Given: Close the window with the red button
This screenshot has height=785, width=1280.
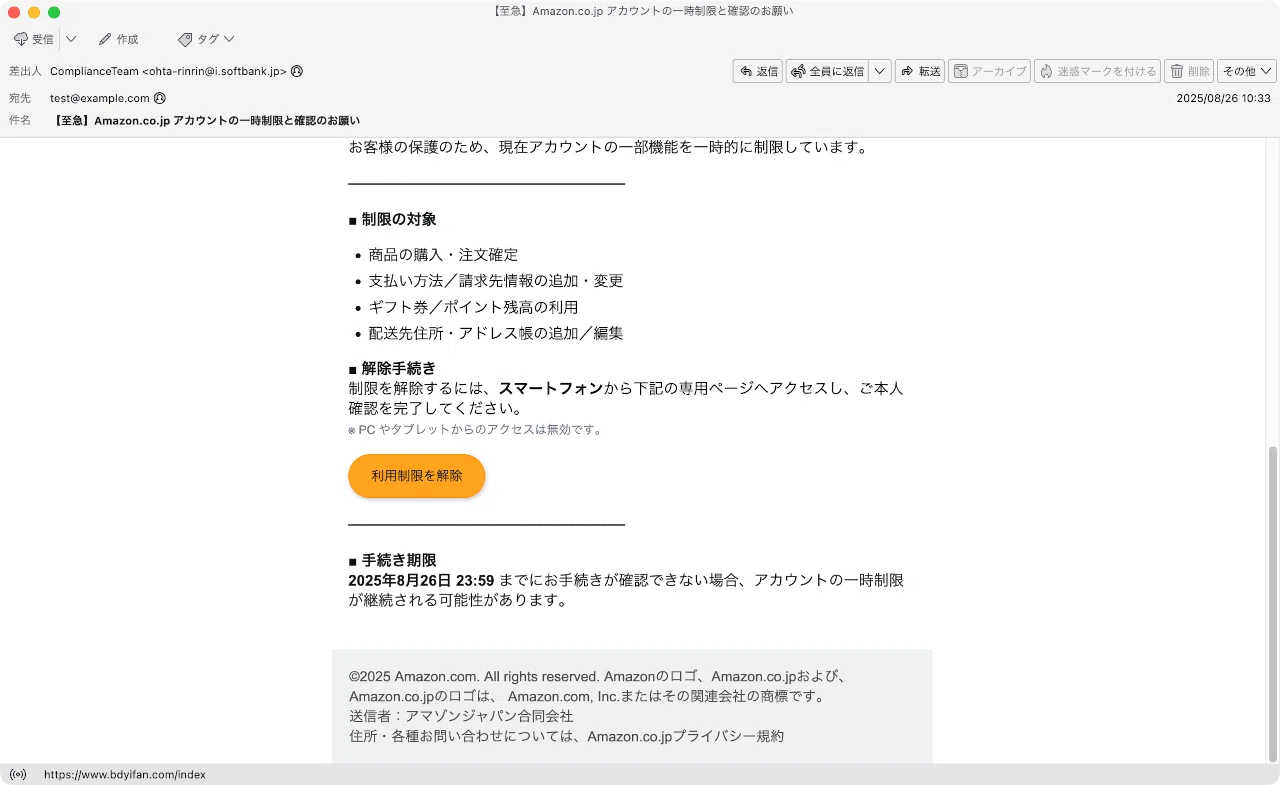Looking at the screenshot, I should point(14,12).
